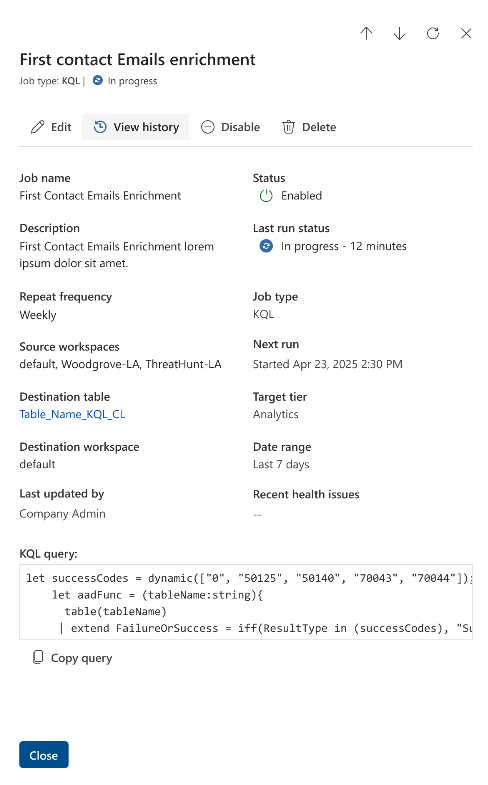Screen dimensions: 488x785
Task: Go to next job with down arrow
Action: pos(399,34)
